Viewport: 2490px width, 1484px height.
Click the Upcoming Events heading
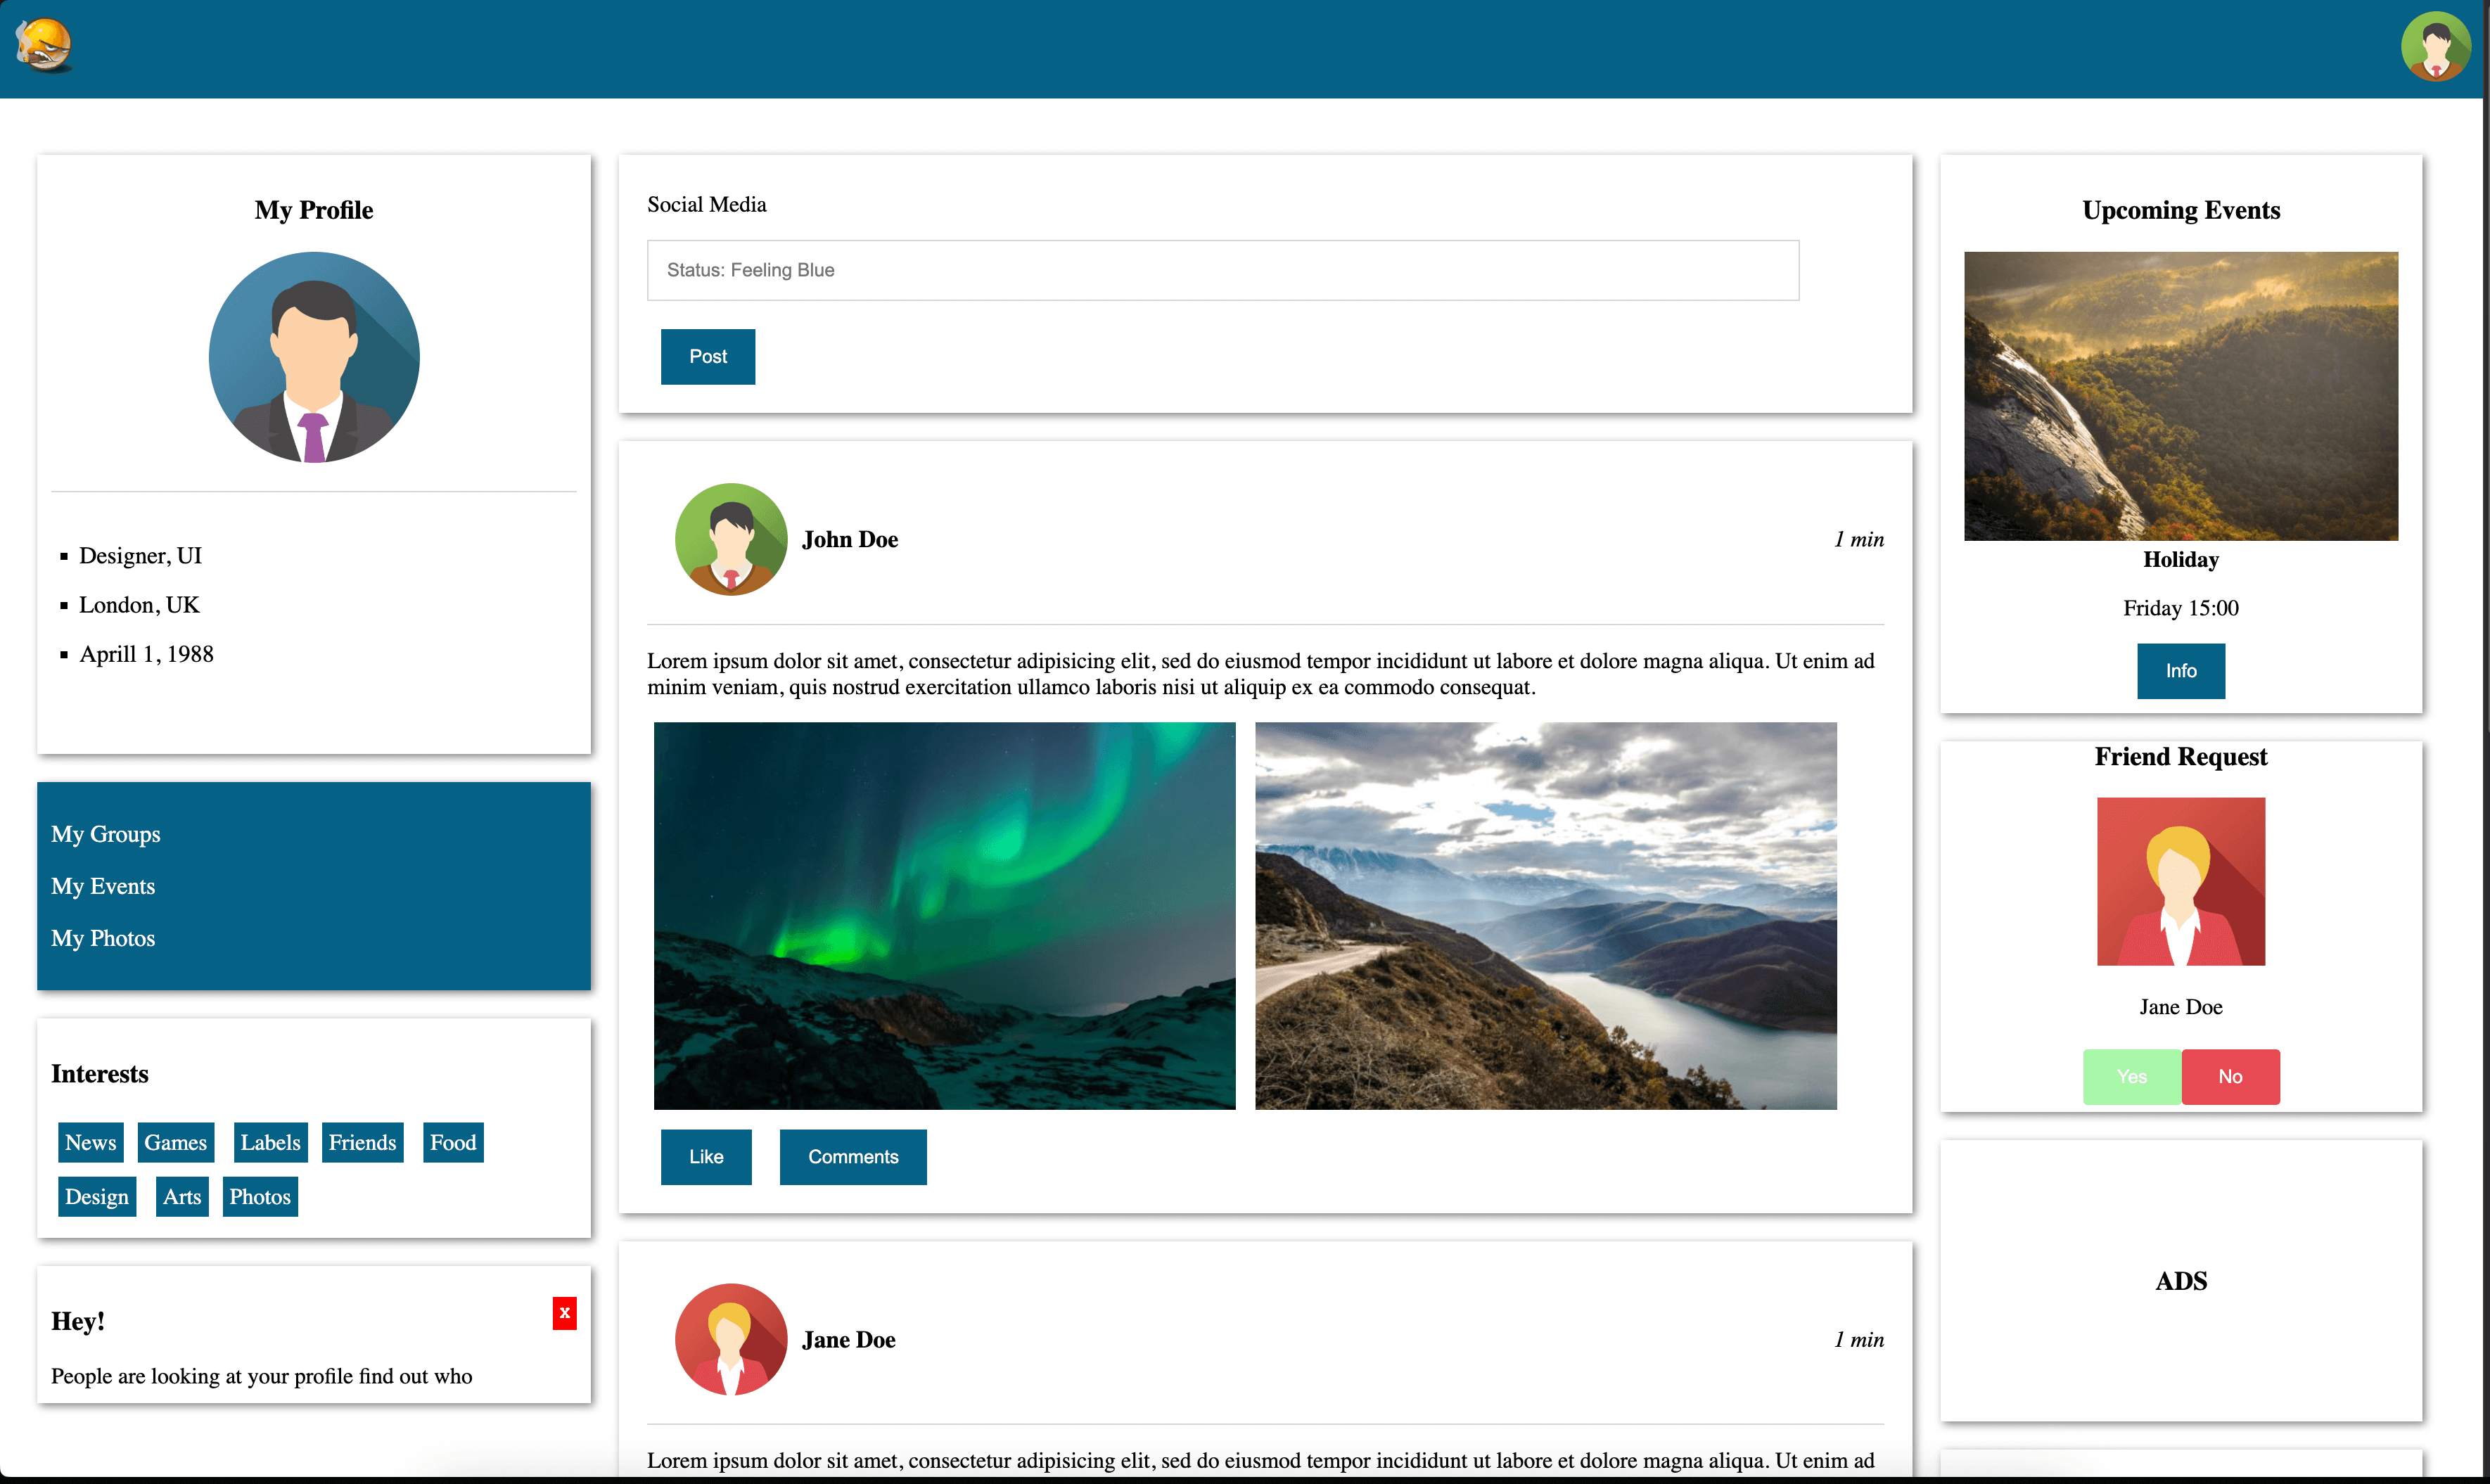(x=2181, y=210)
